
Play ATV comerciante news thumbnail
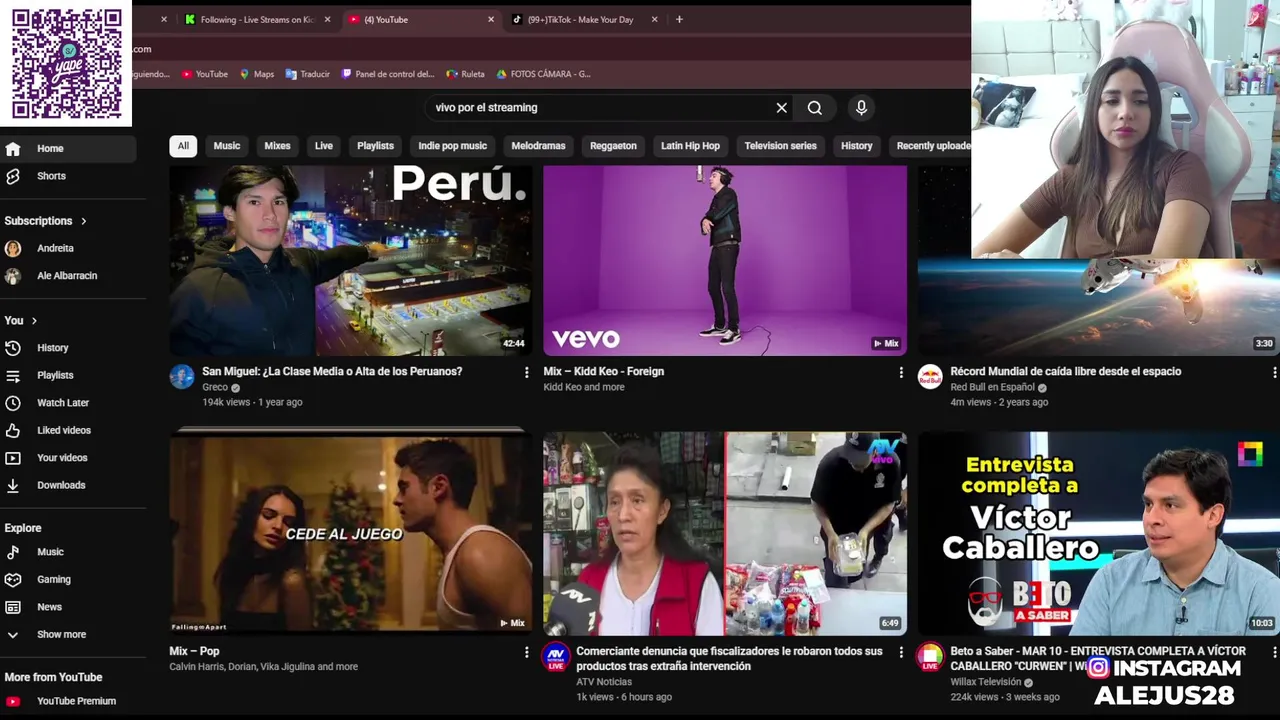(725, 534)
